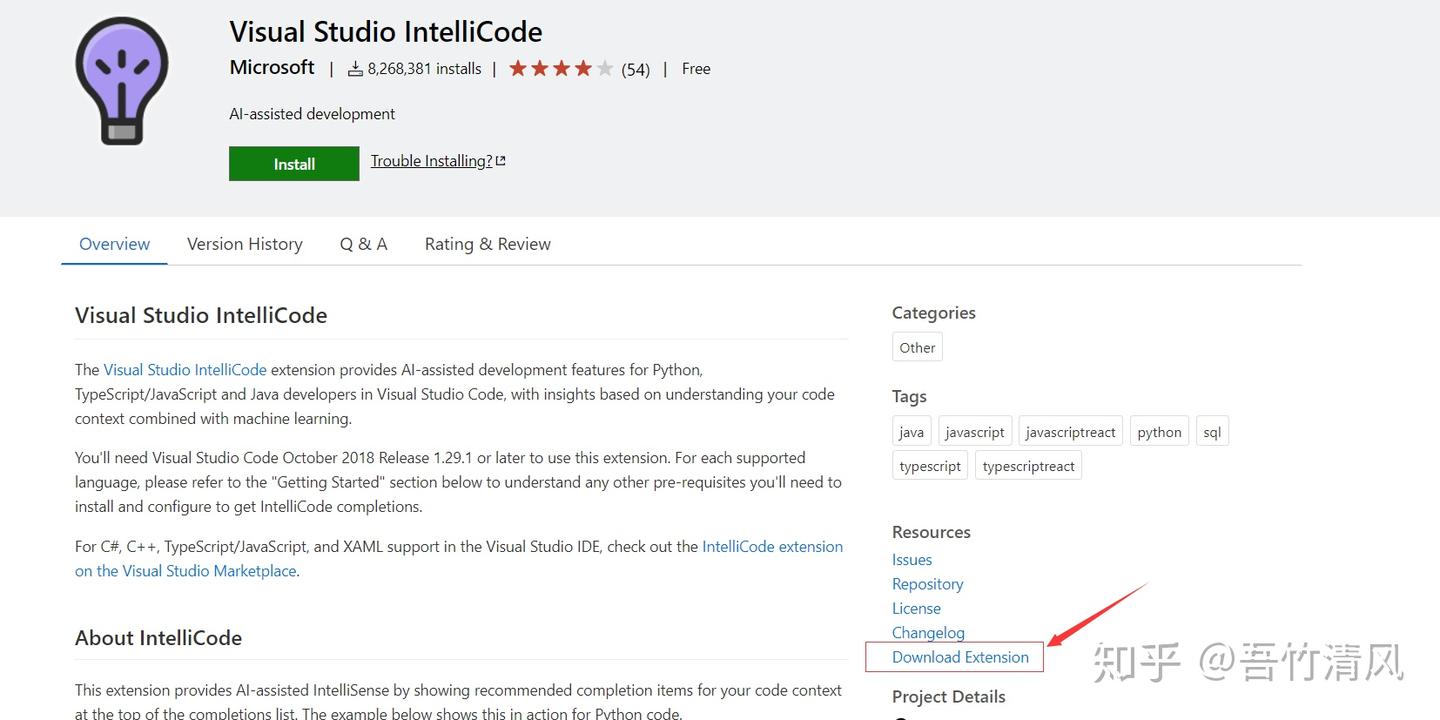Viewport: 1440px width, 720px height.
Task: Open the Visual Studio IntelliCode description link
Action: coord(185,370)
